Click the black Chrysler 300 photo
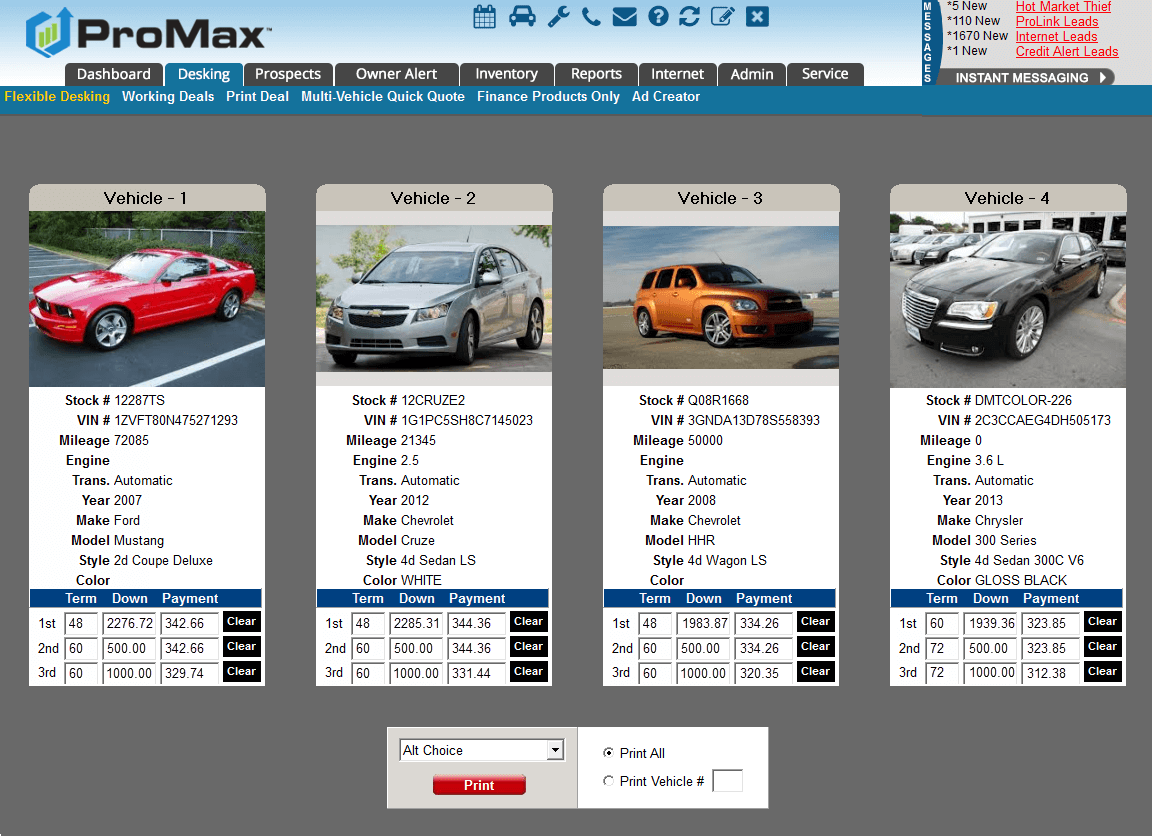 point(1008,299)
